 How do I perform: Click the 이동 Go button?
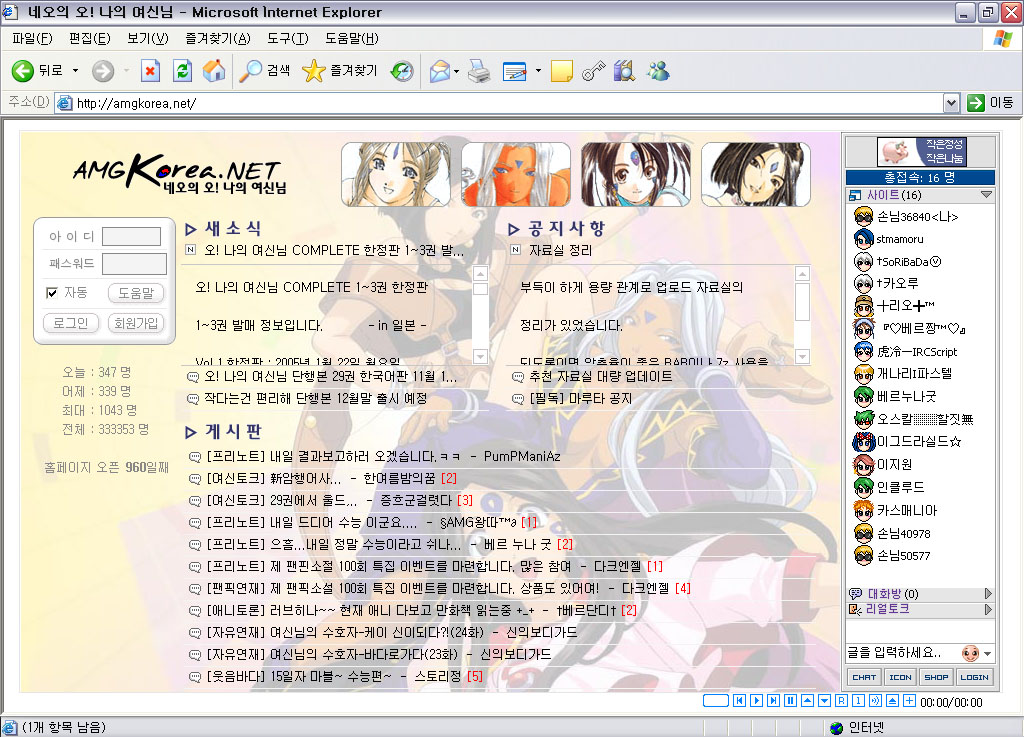click(x=991, y=102)
